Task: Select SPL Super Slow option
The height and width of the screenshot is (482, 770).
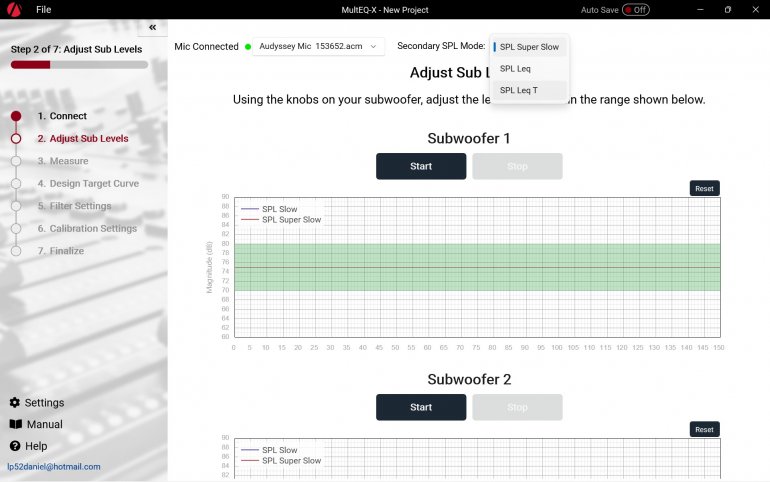Action: coord(529,47)
